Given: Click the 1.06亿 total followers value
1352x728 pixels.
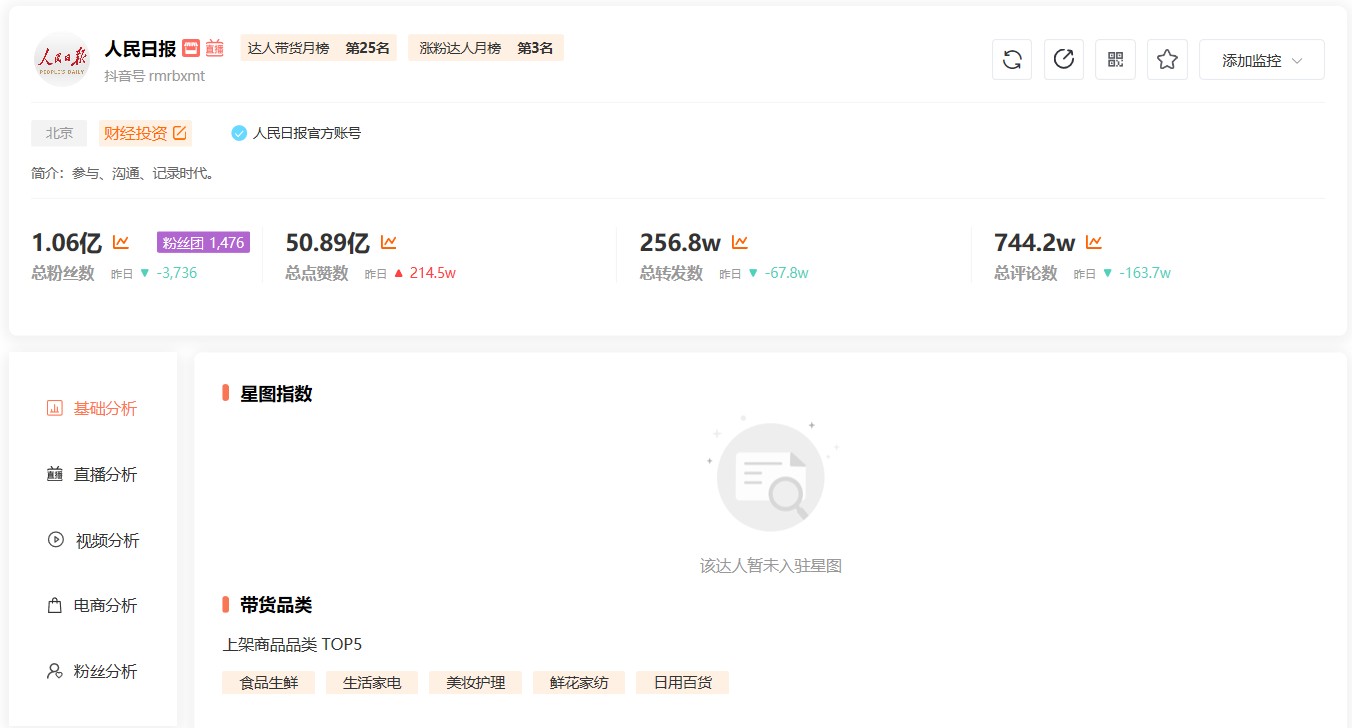Looking at the screenshot, I should tap(67, 242).
